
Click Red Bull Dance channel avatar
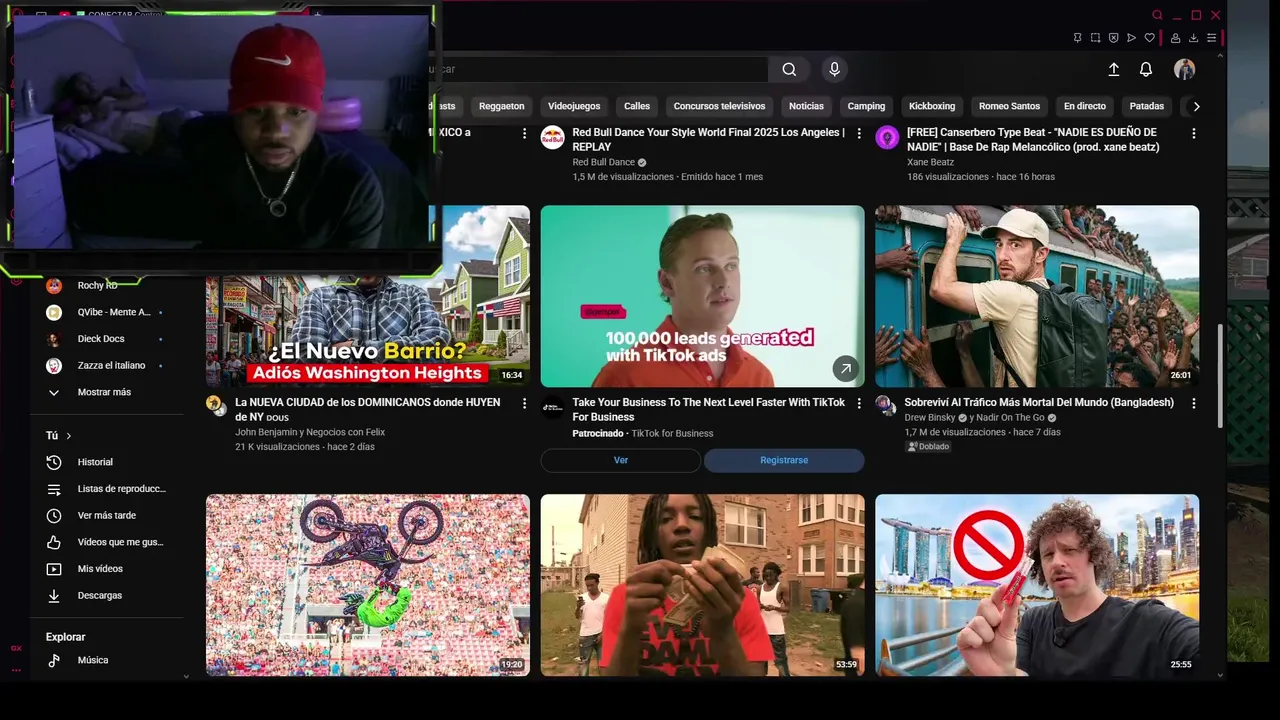point(553,138)
